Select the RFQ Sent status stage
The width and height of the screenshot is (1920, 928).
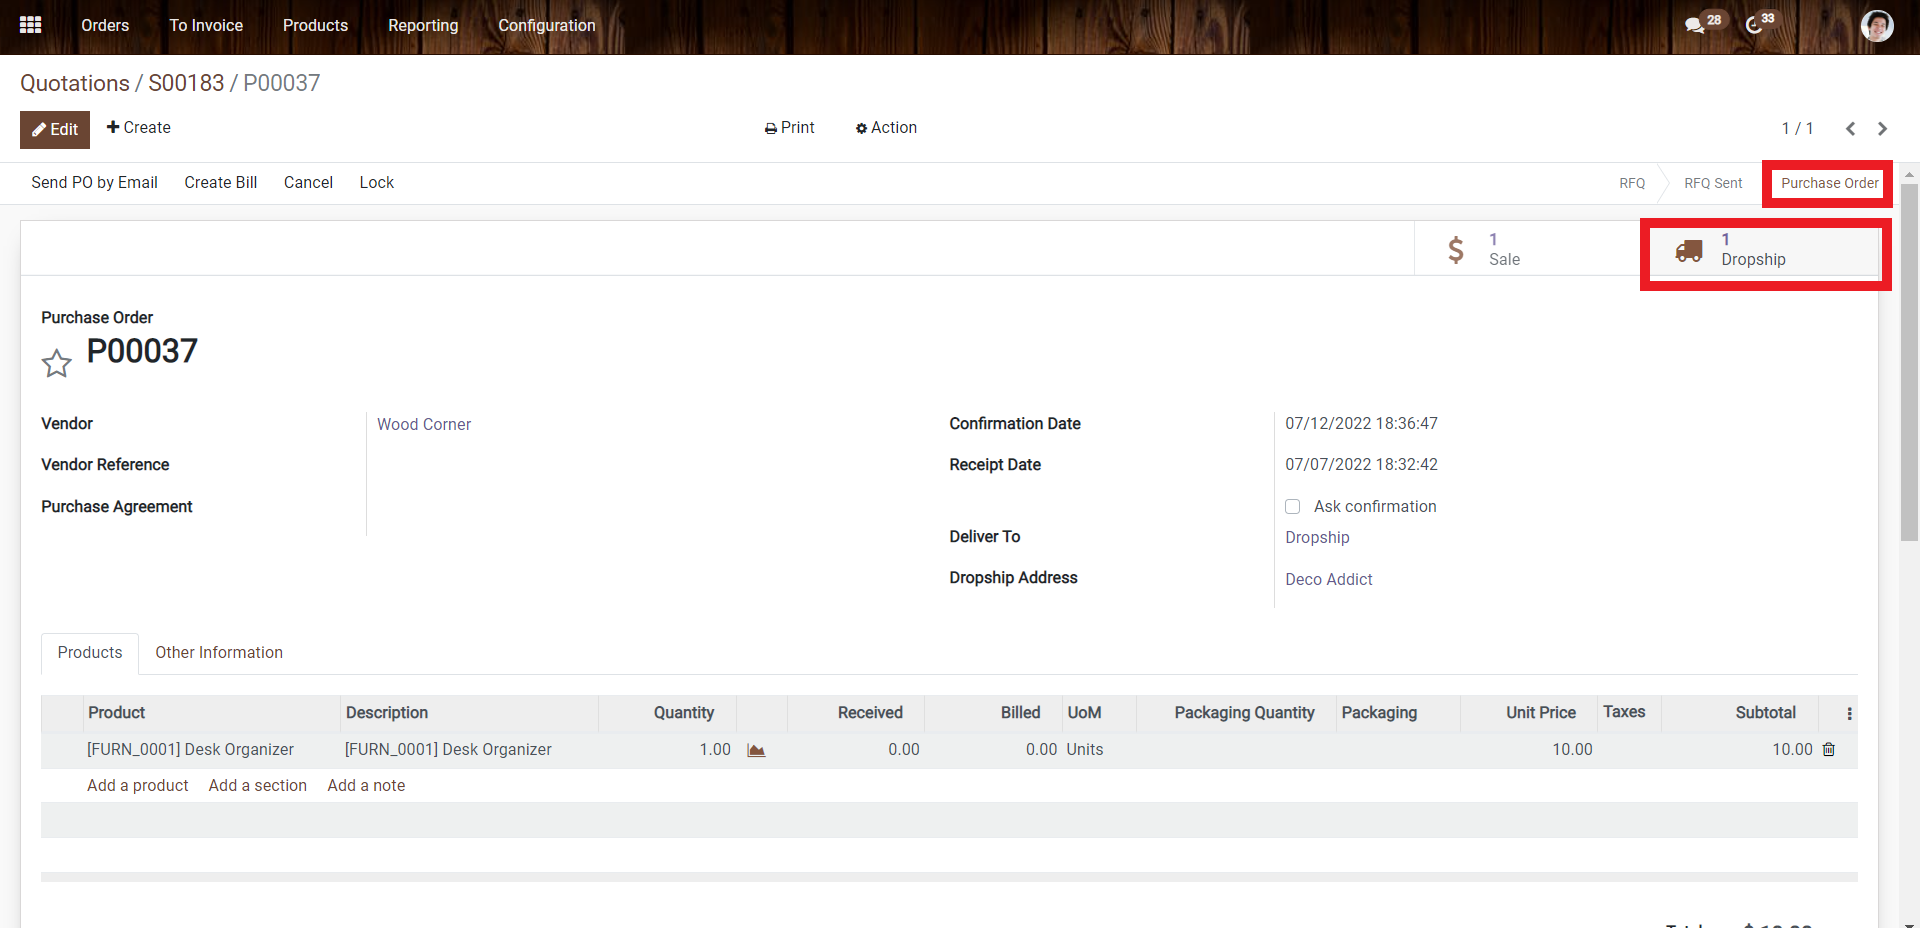point(1713,183)
